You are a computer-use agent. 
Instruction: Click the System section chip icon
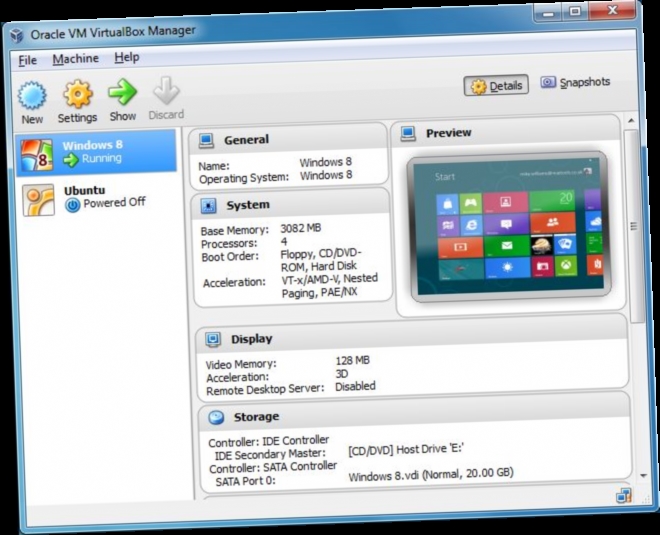click(x=208, y=206)
